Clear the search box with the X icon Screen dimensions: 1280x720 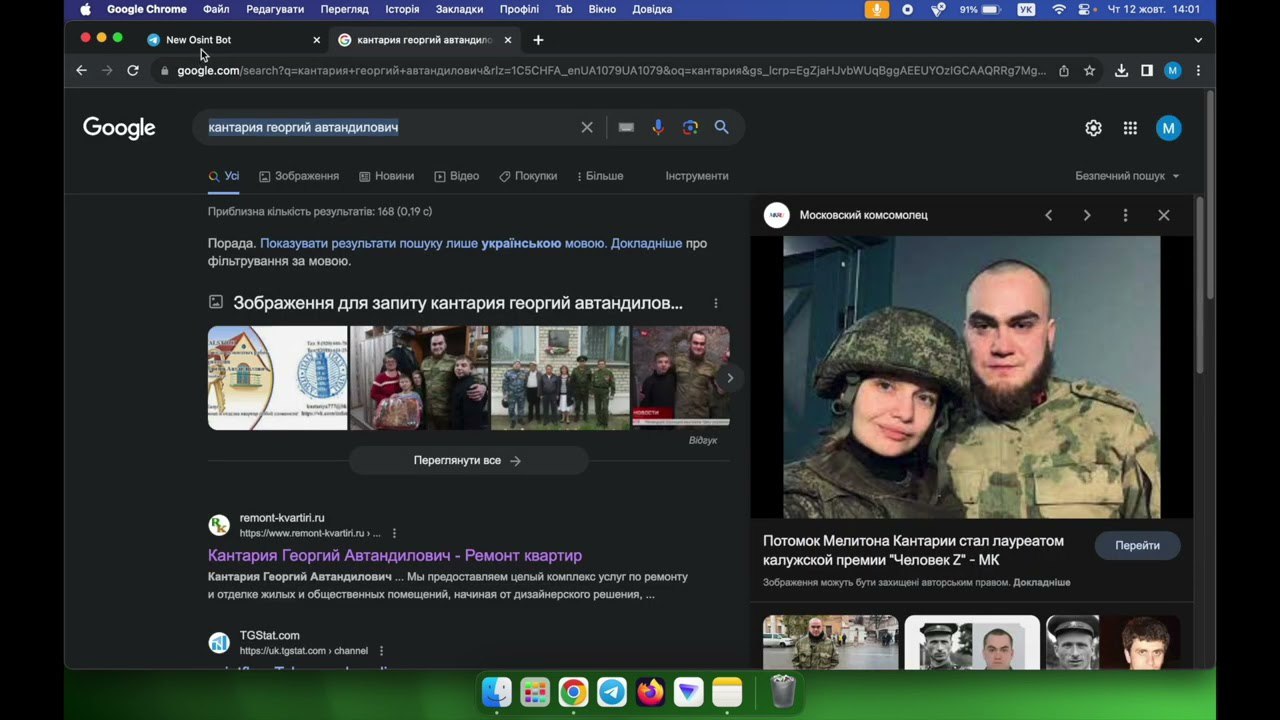pos(587,127)
